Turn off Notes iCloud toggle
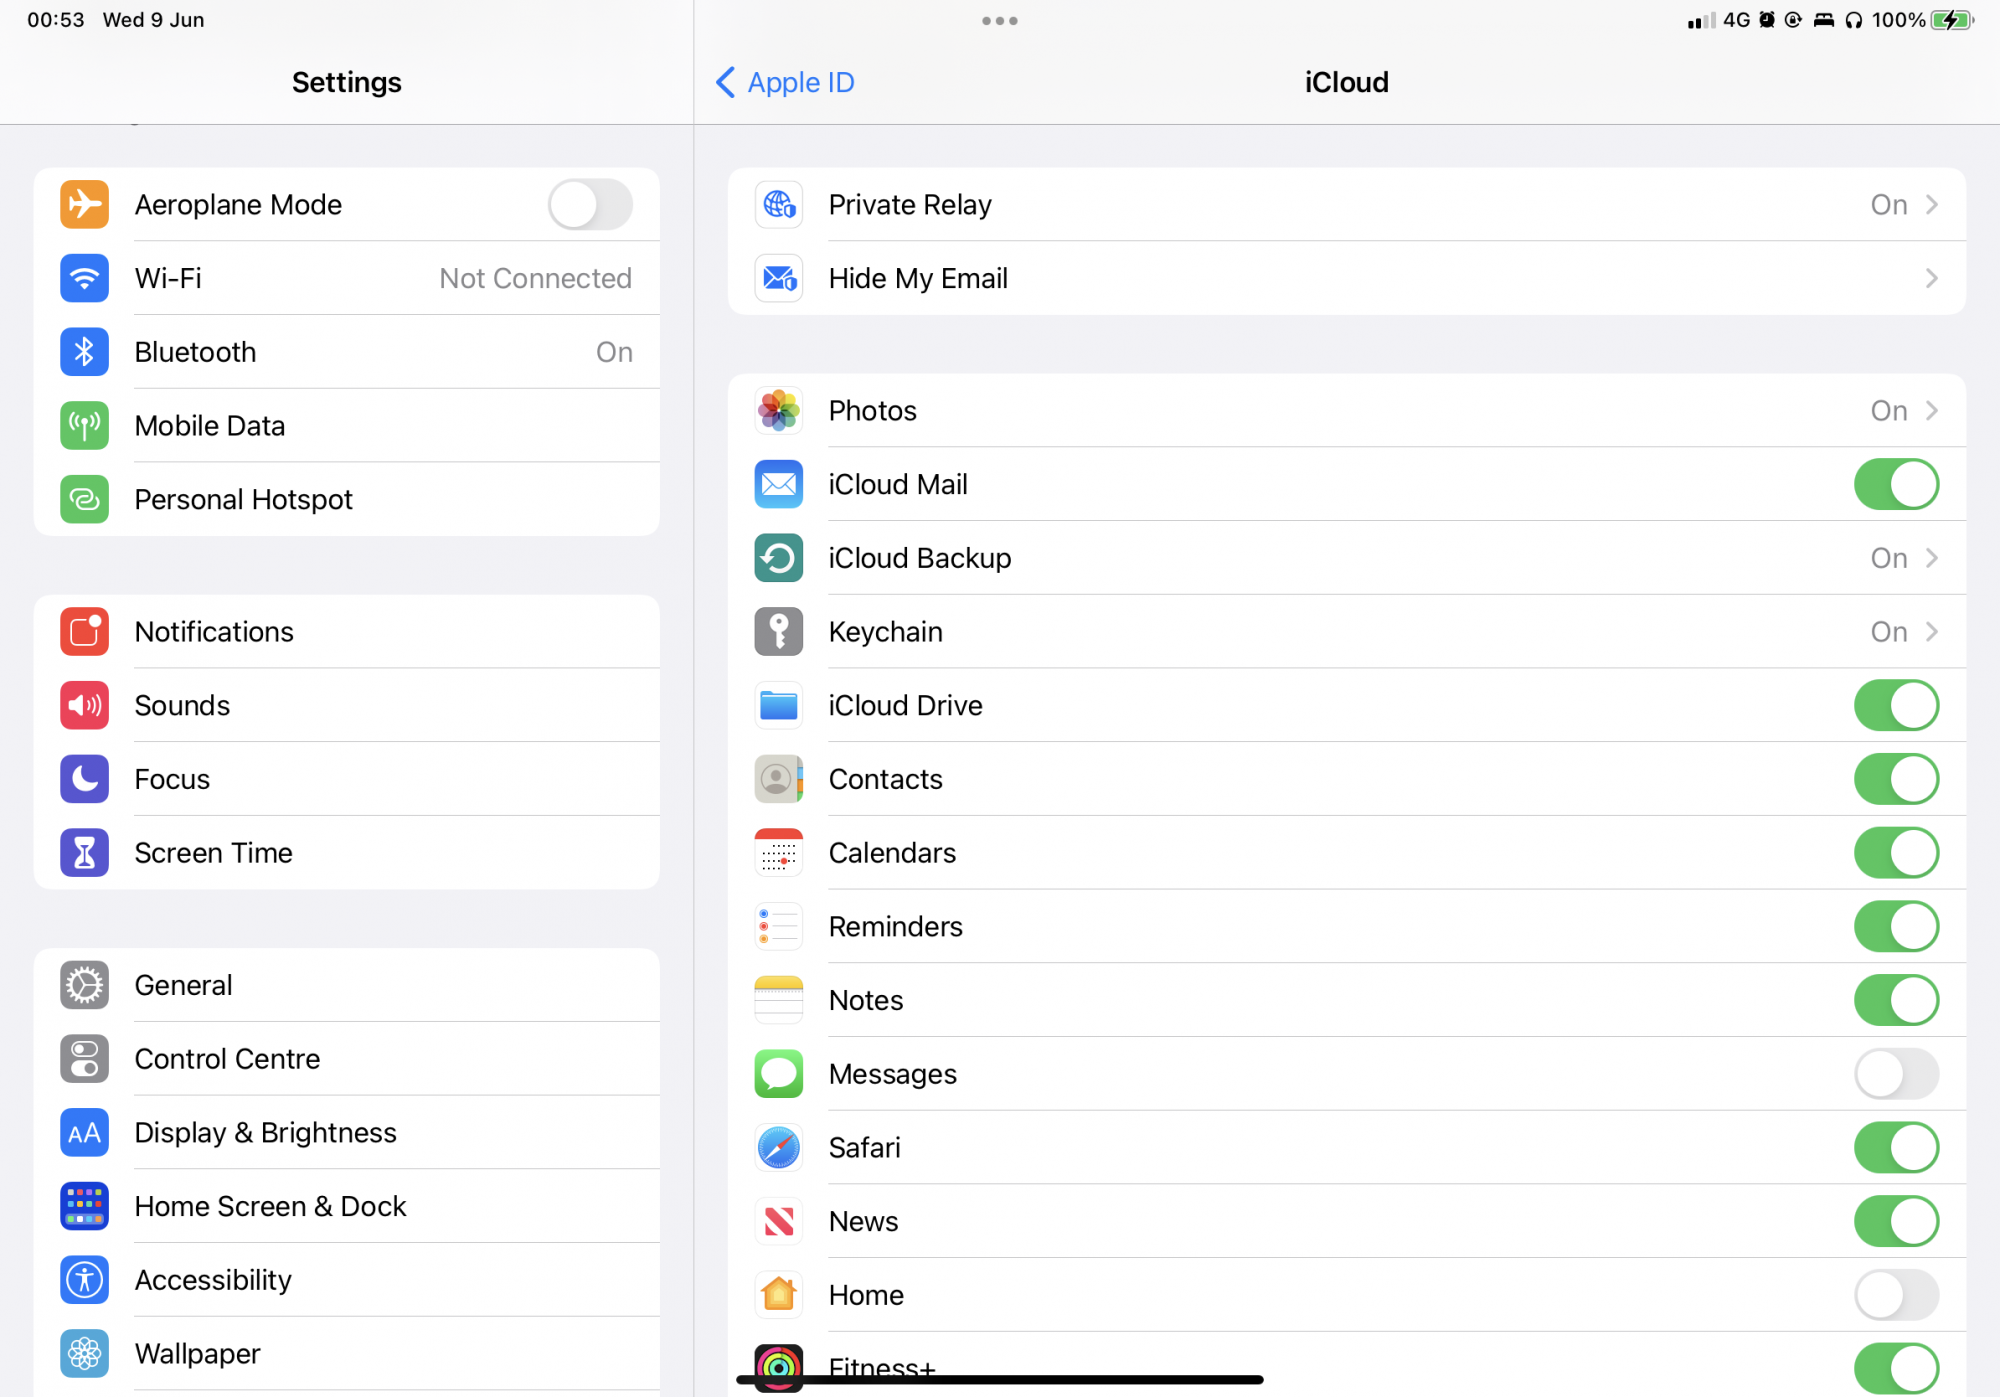 (x=1896, y=1000)
